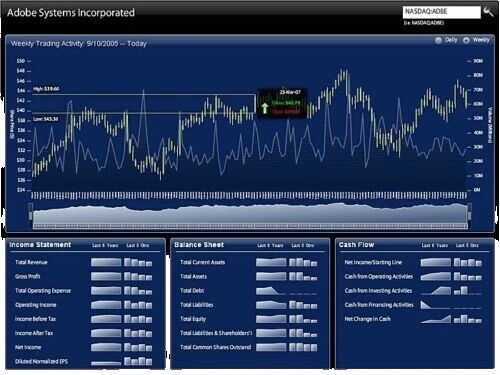Screen dimensions: 500x375
Task: Click the Total Debt six-year sparkline
Action: [x=271, y=291]
